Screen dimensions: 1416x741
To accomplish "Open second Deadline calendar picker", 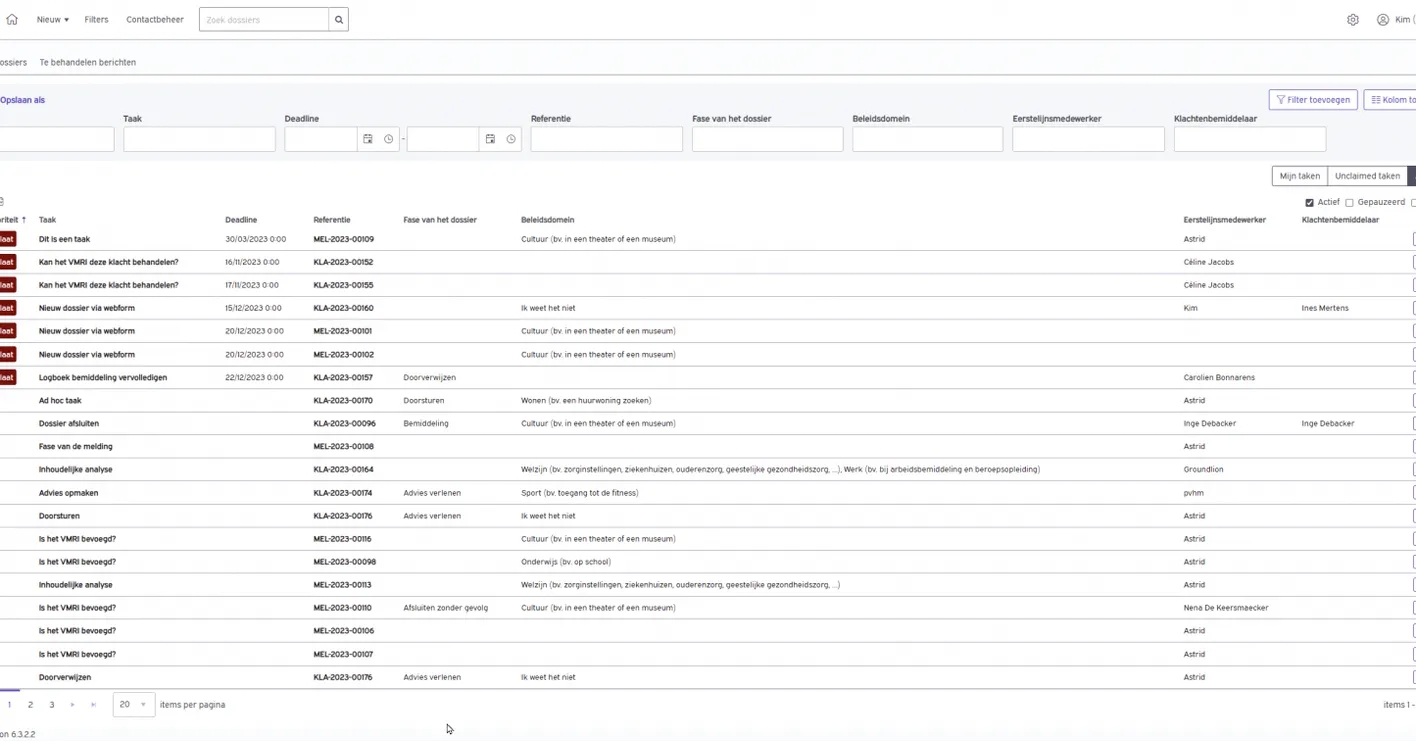I will click(490, 139).
